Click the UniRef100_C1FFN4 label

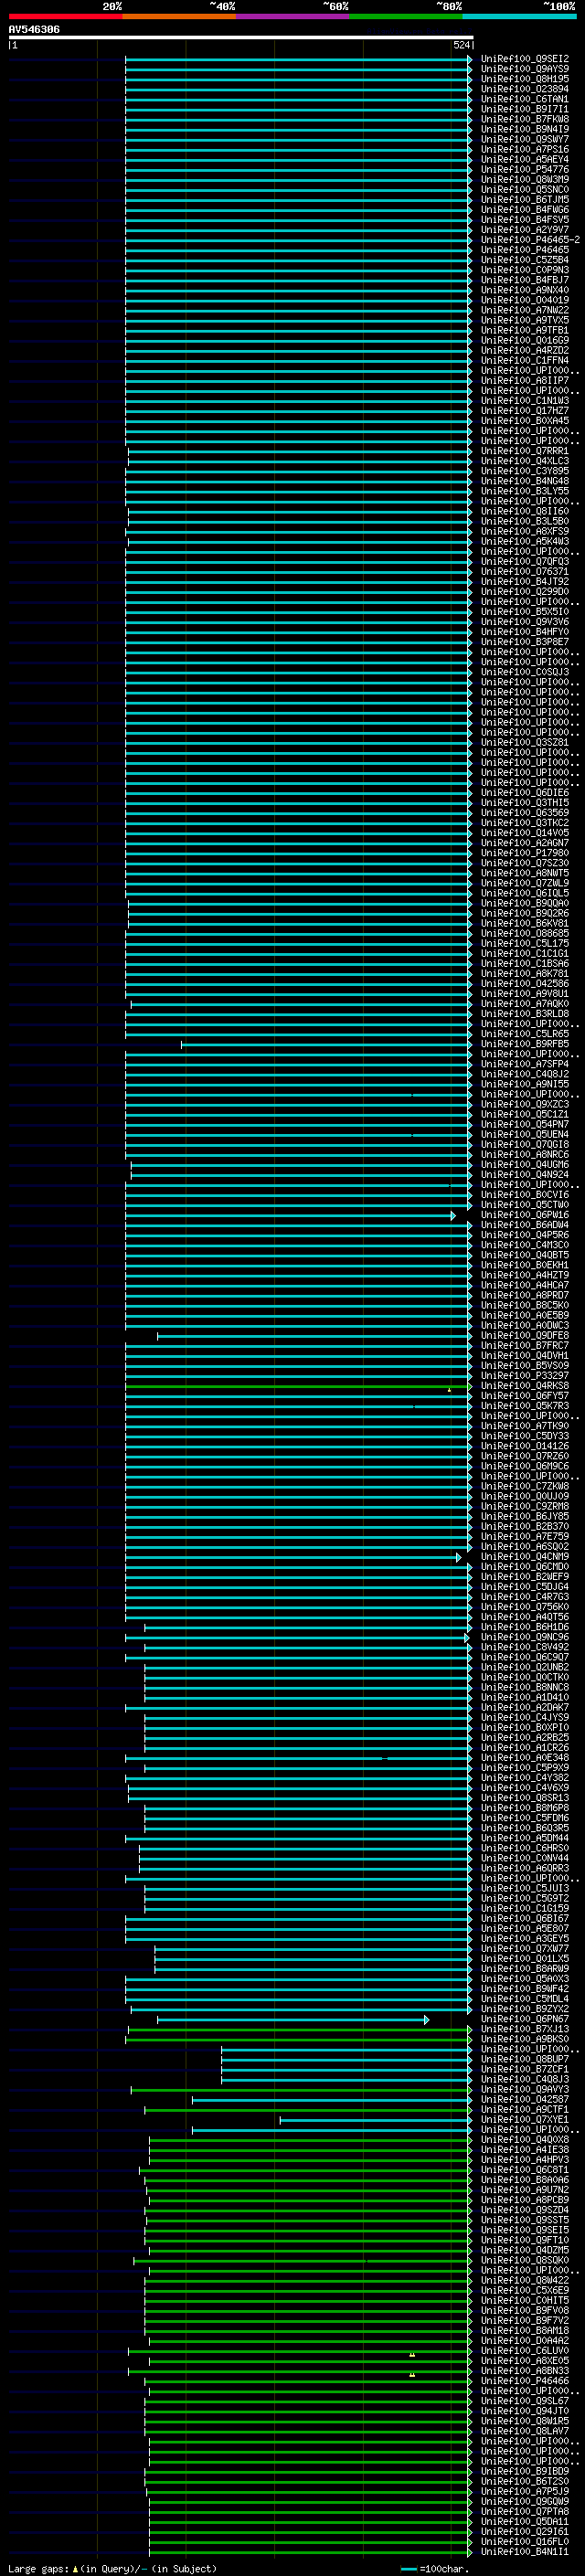pos(525,360)
